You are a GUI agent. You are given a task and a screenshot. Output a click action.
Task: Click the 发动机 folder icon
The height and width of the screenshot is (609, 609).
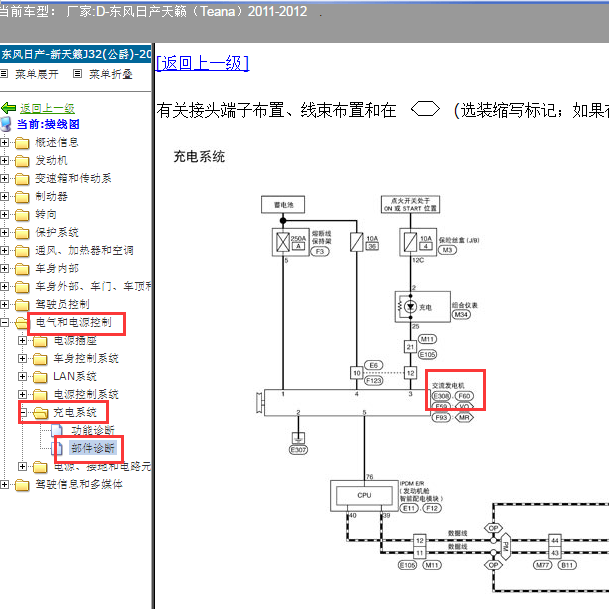point(22,161)
